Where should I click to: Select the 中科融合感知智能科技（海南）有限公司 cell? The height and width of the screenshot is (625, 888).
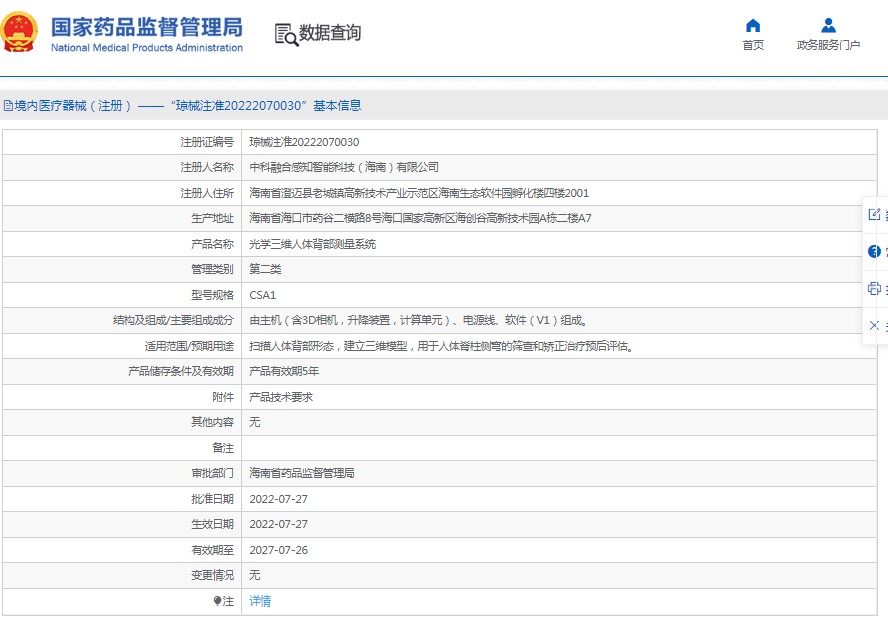click(x=559, y=168)
